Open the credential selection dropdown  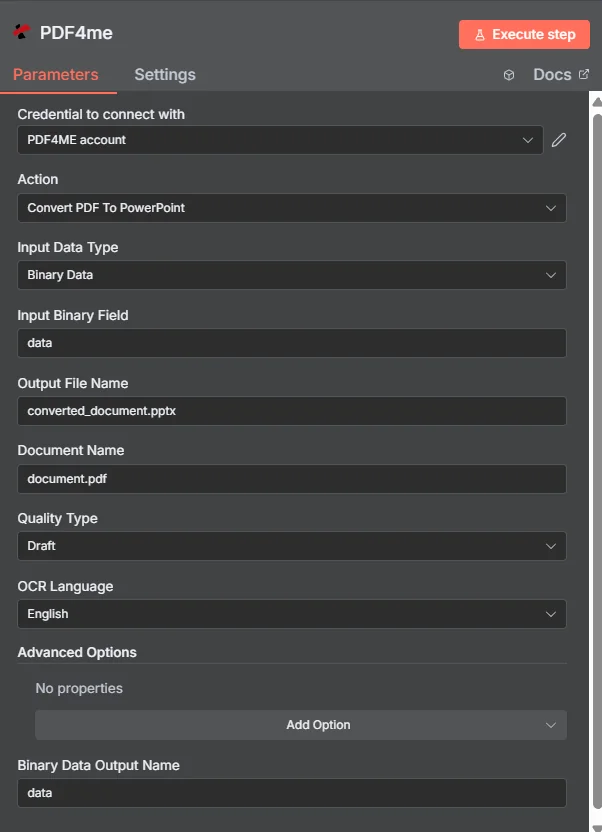280,140
